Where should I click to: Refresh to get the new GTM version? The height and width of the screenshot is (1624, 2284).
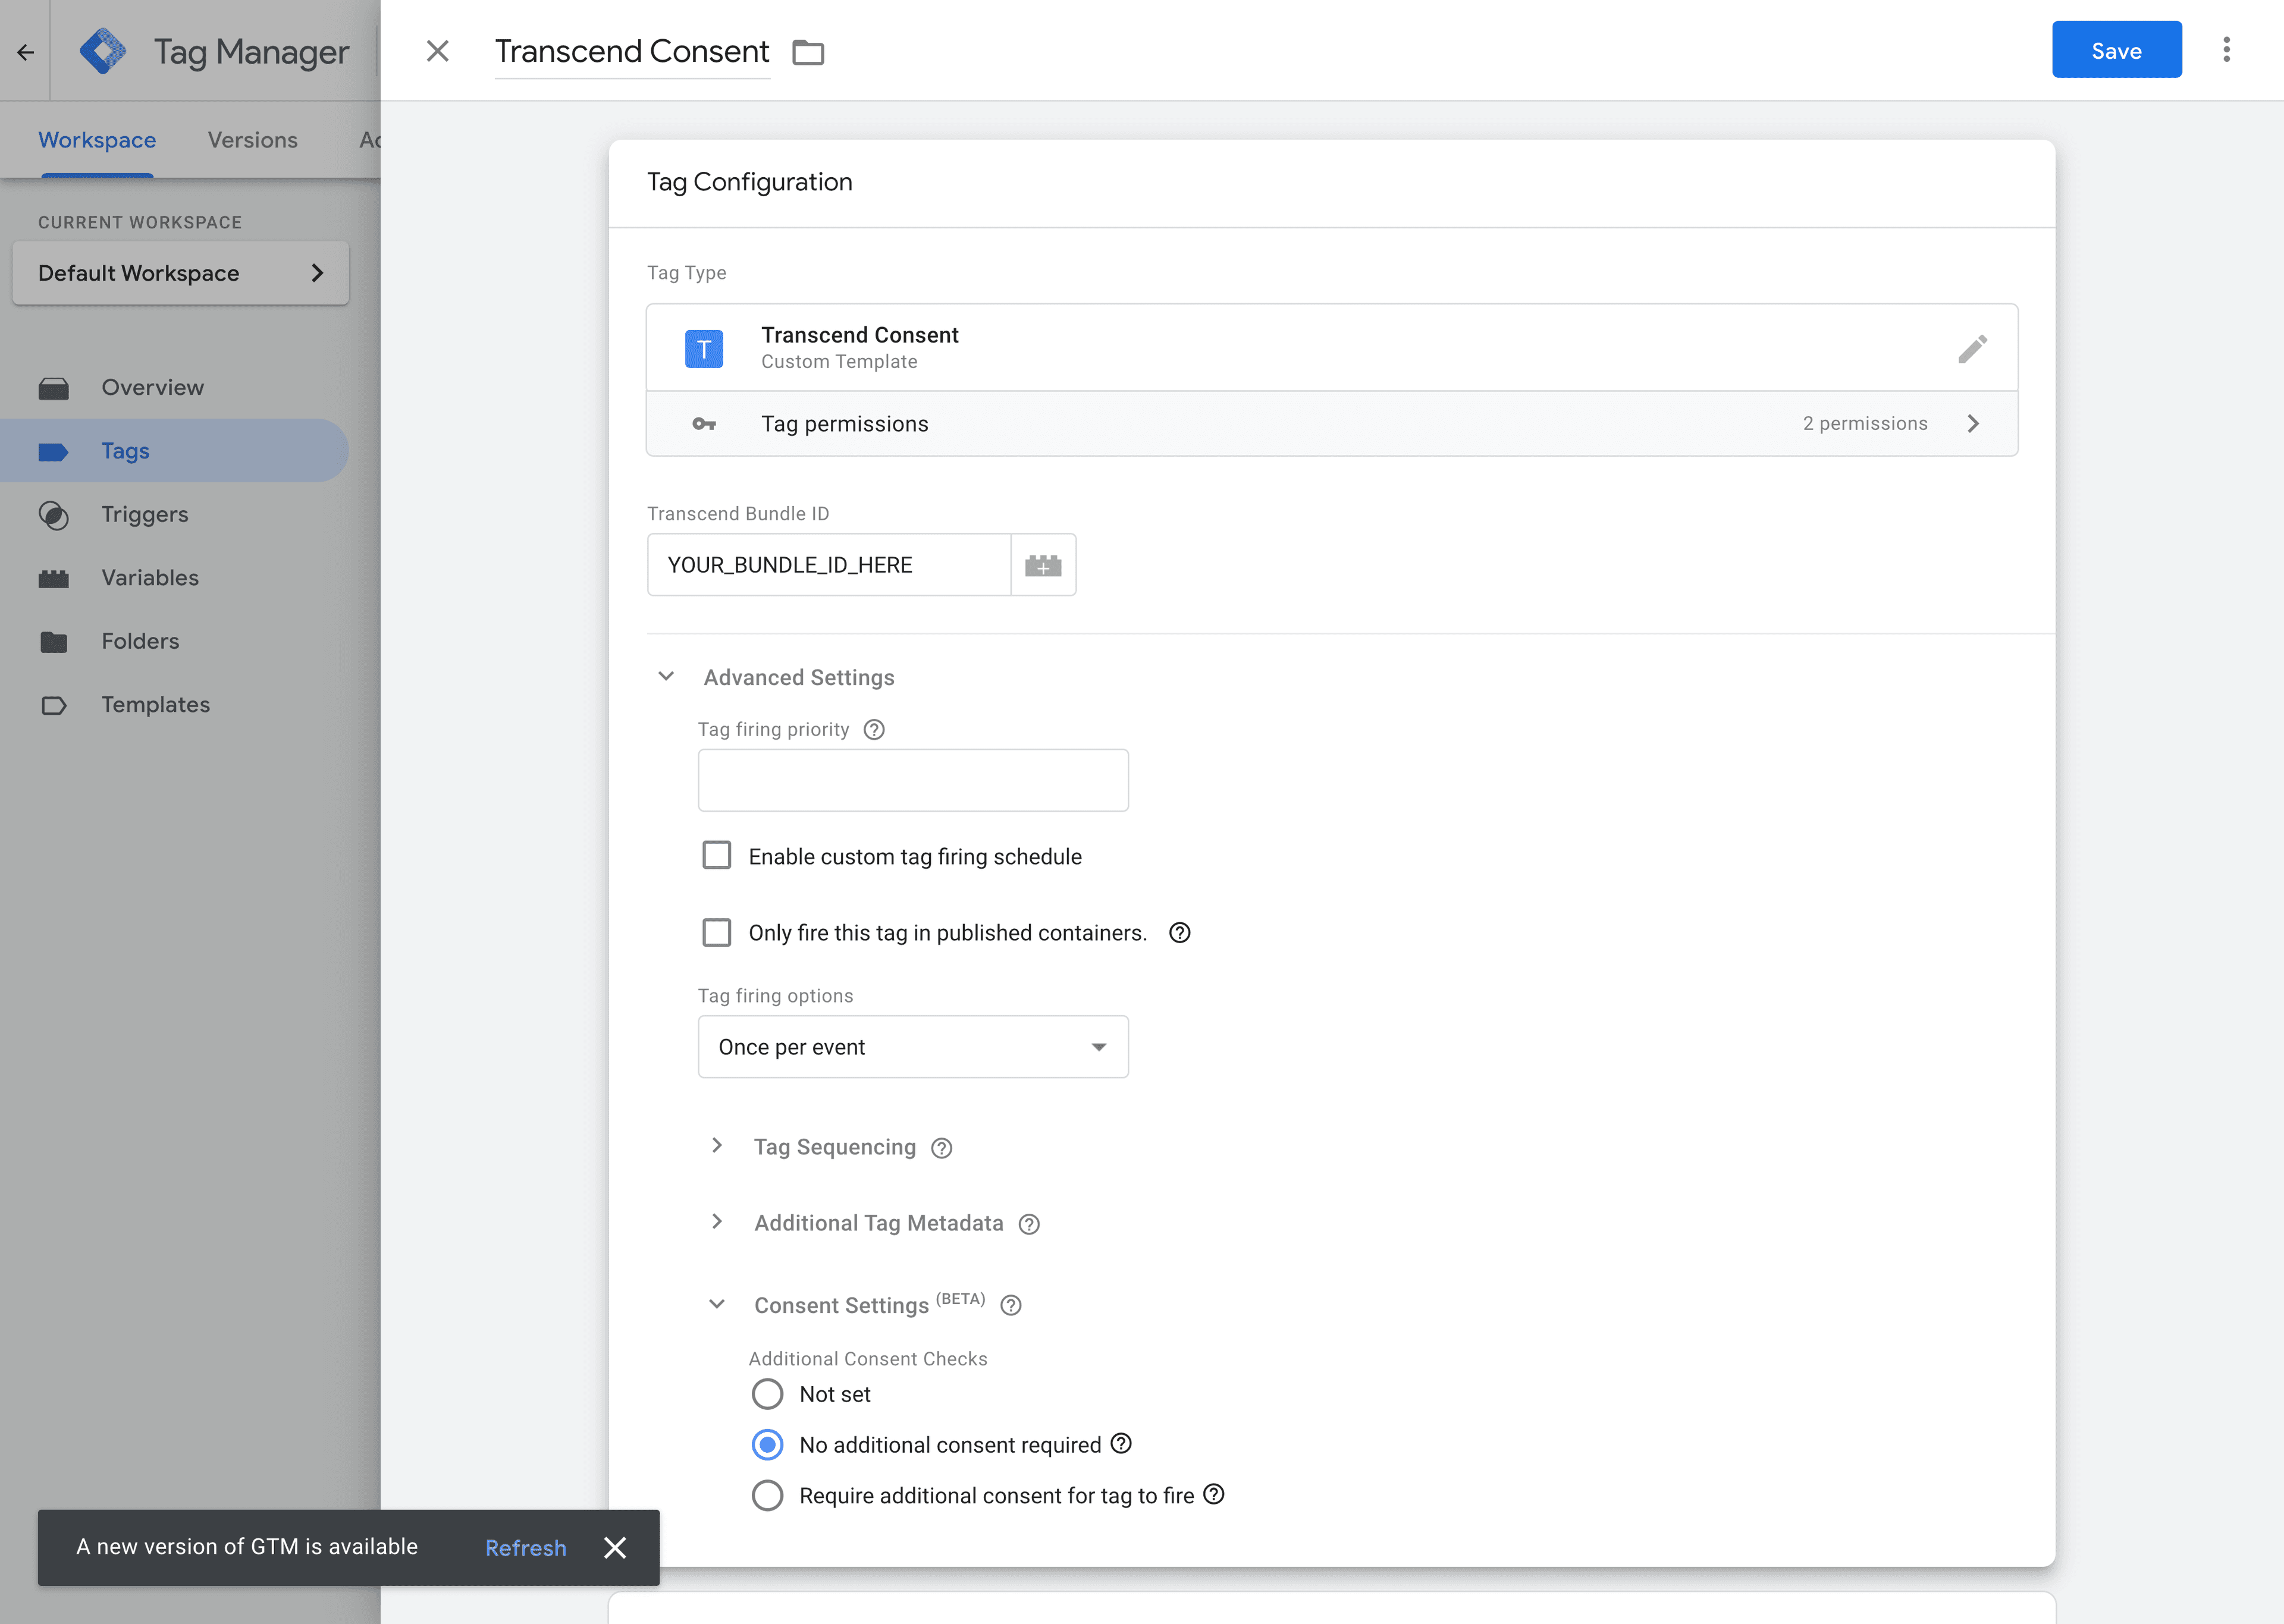tap(525, 1547)
